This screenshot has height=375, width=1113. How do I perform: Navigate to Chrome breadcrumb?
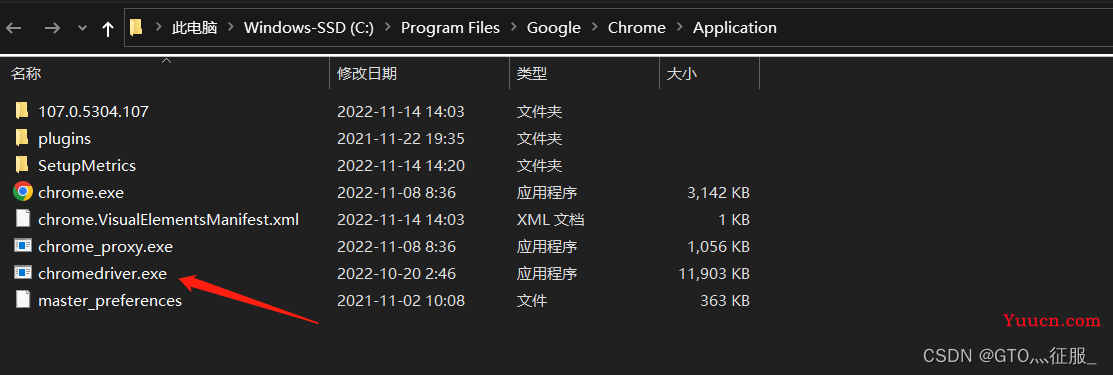click(x=637, y=28)
